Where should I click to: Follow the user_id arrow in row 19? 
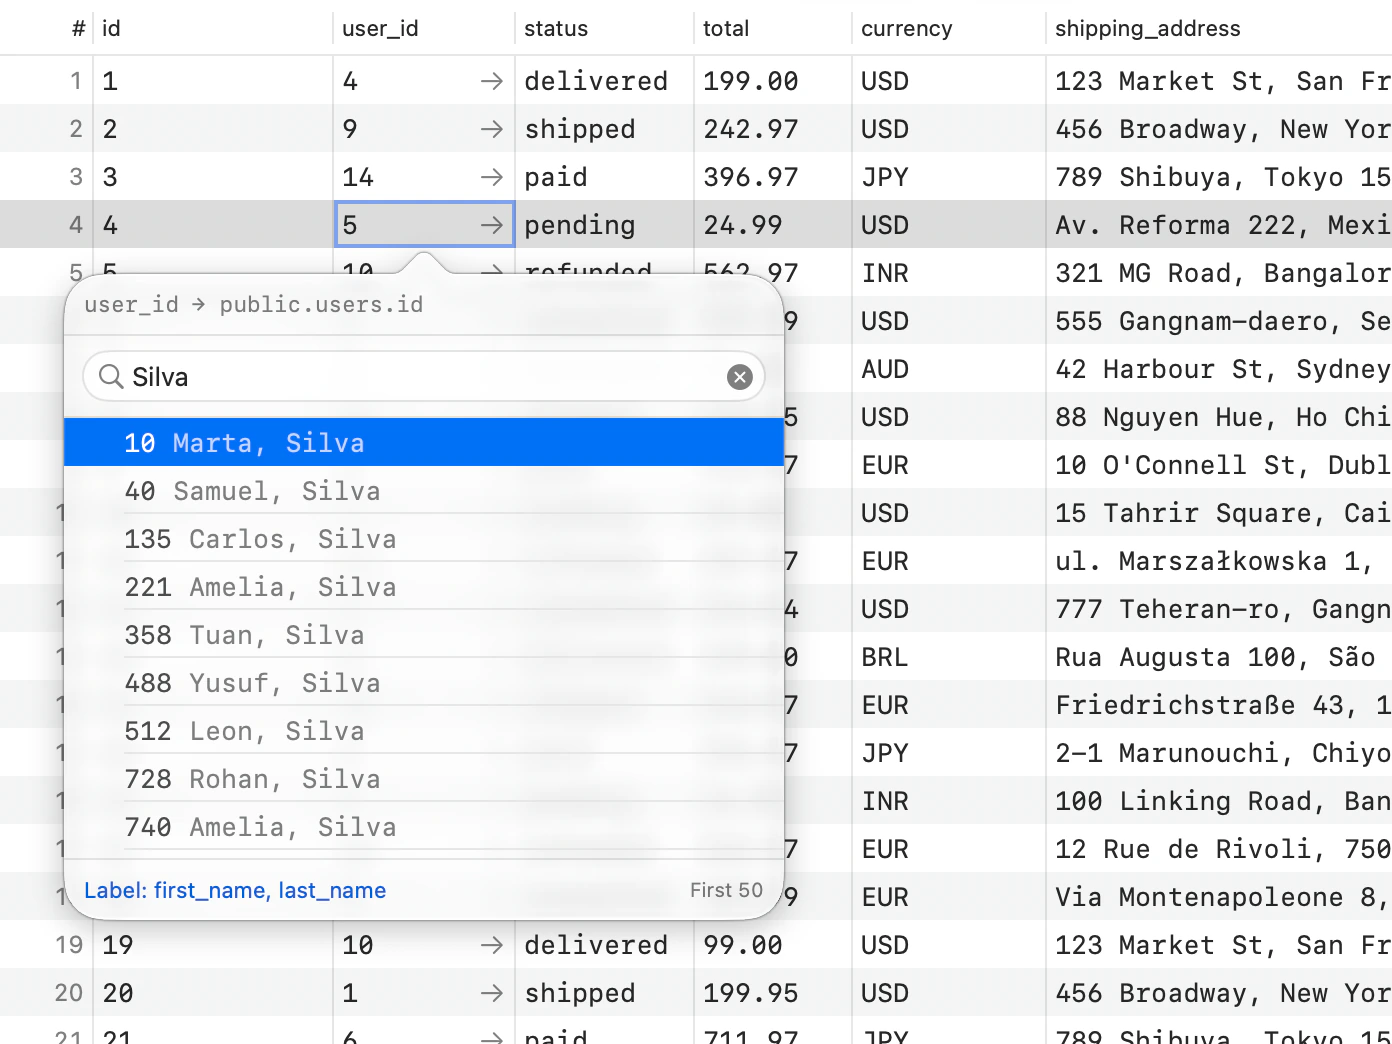click(x=491, y=945)
